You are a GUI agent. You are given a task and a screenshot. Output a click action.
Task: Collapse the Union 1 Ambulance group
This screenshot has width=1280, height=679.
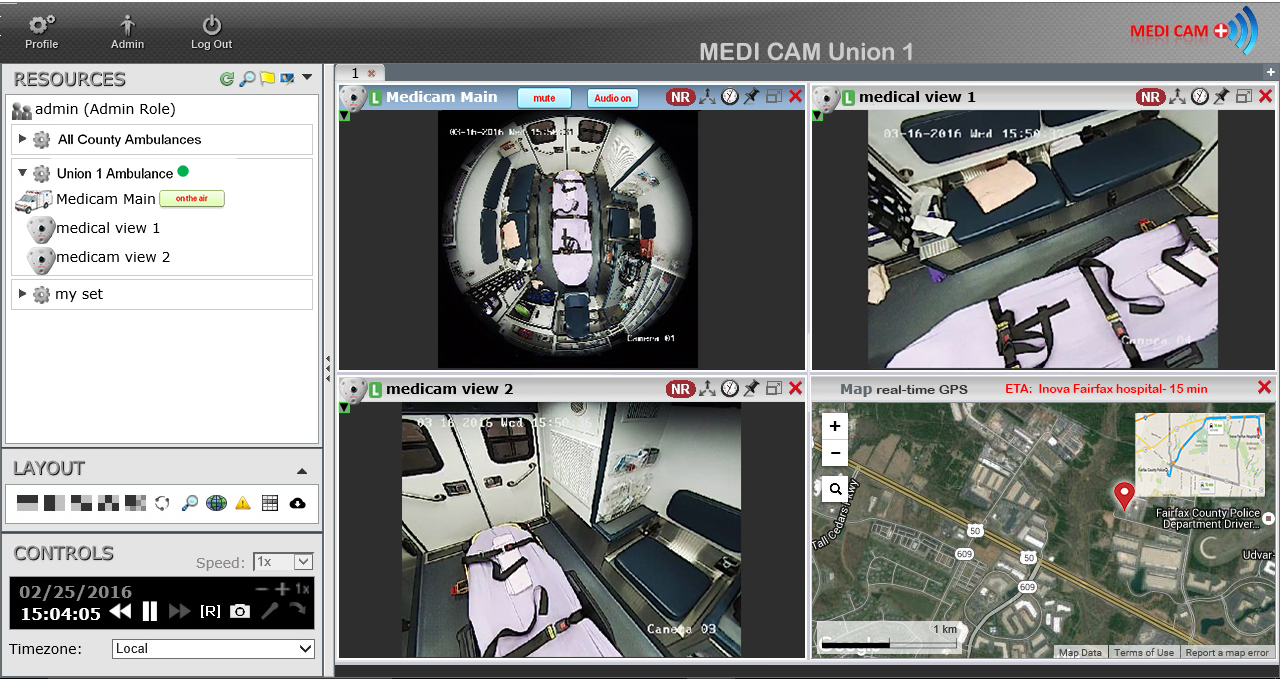click(x=23, y=173)
